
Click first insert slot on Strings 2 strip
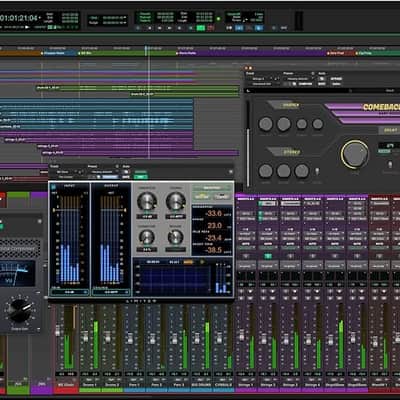pyautogui.click(x=268, y=203)
